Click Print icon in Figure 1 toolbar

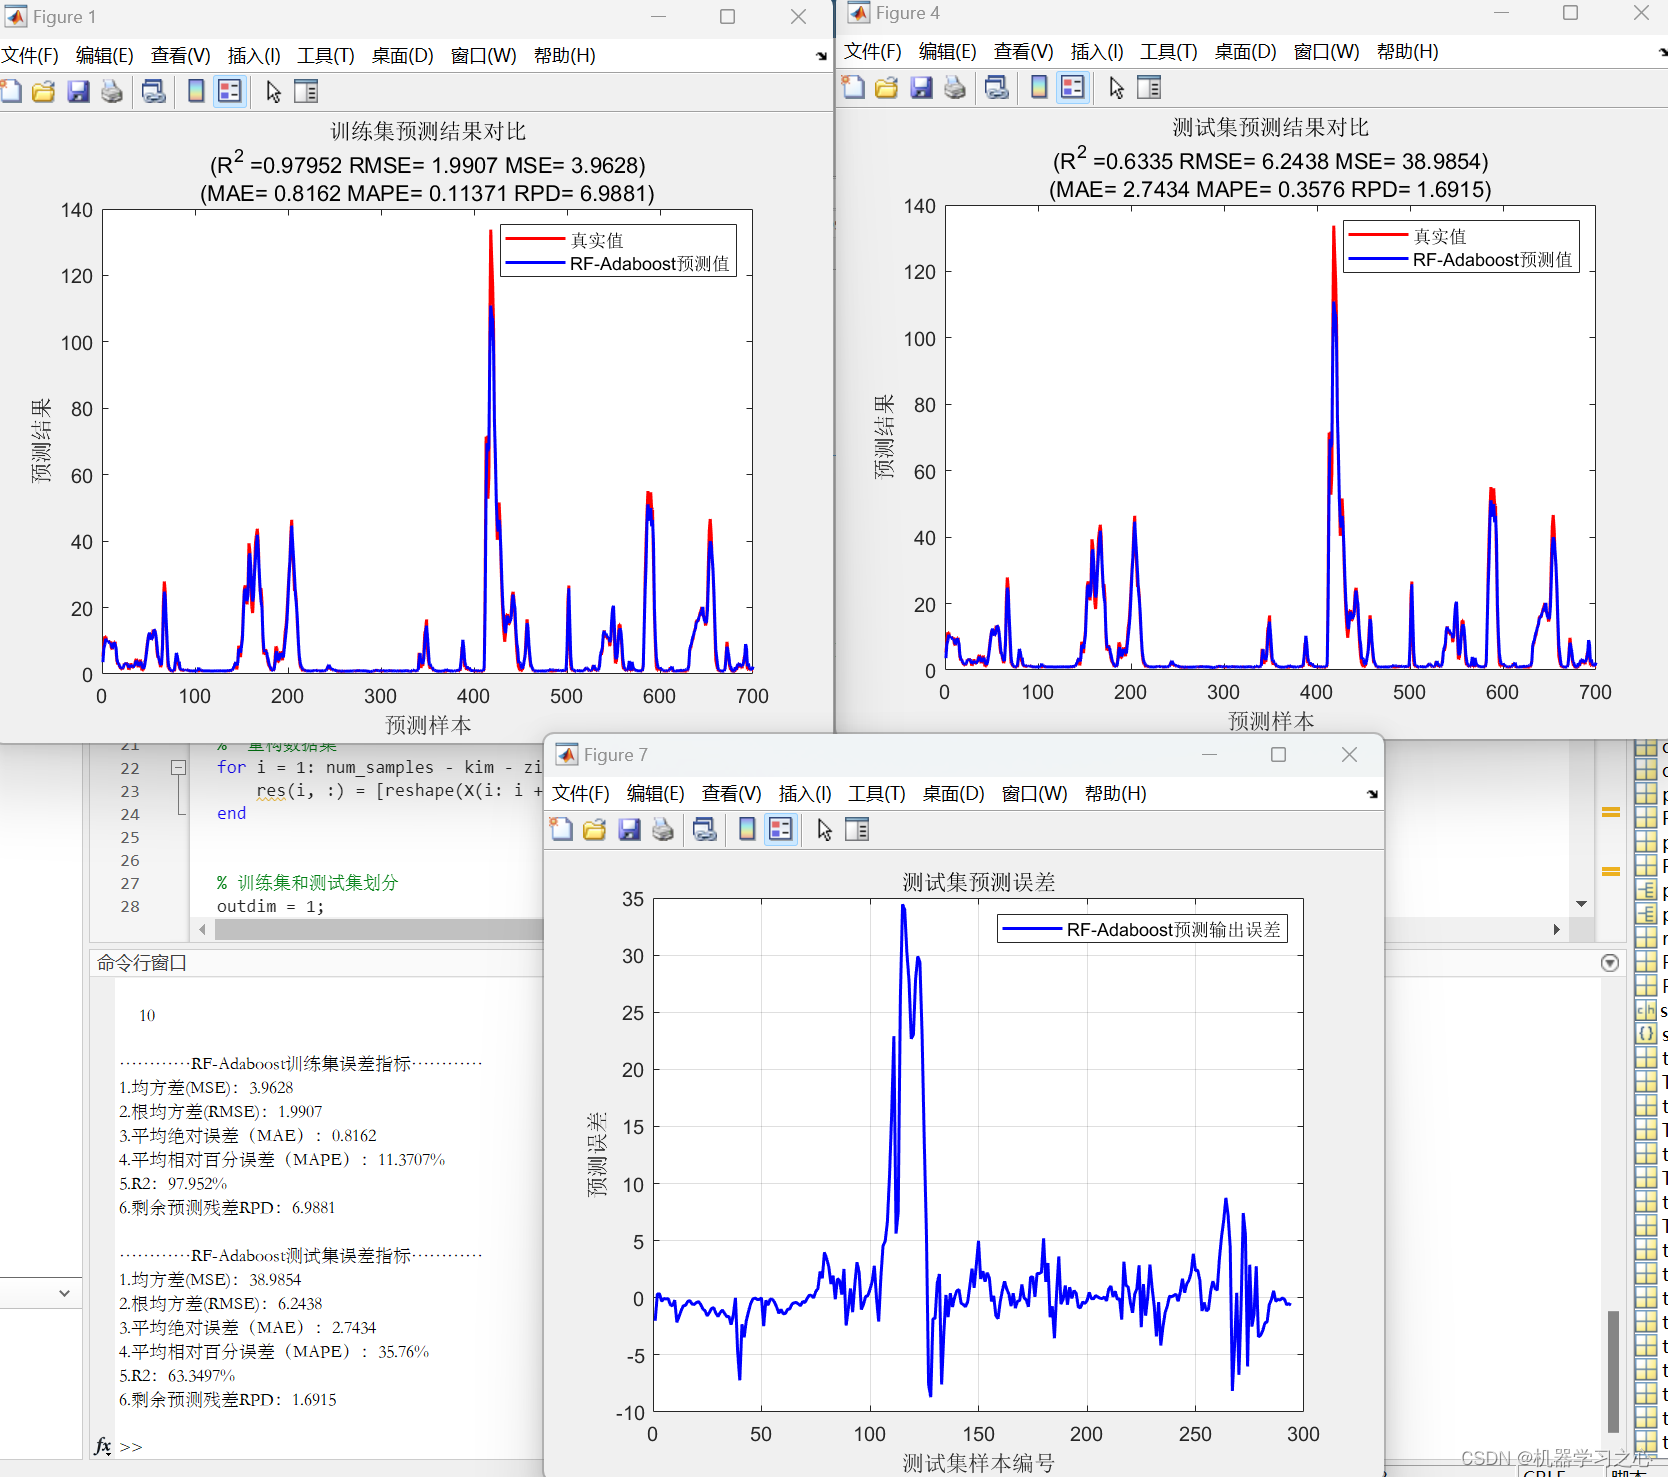click(x=112, y=92)
